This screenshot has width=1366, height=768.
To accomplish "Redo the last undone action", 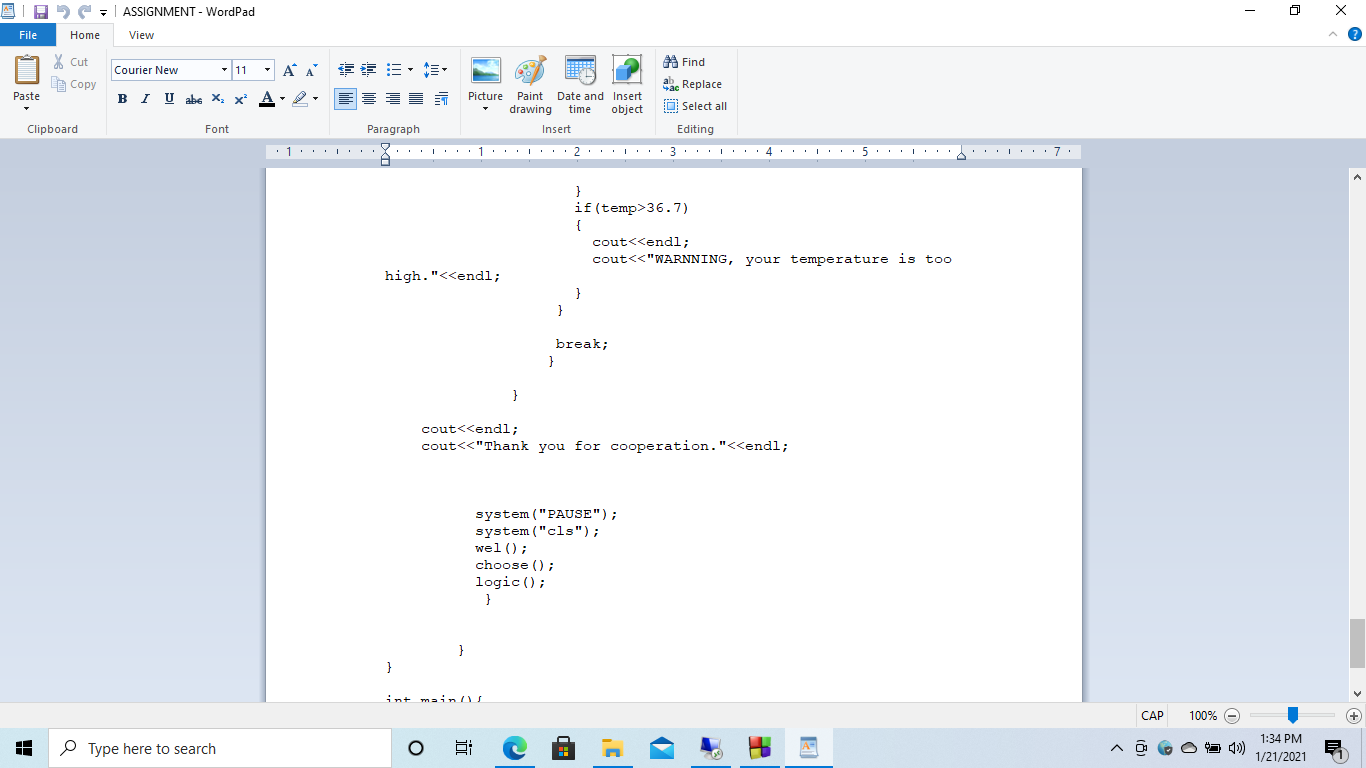I will point(84,11).
